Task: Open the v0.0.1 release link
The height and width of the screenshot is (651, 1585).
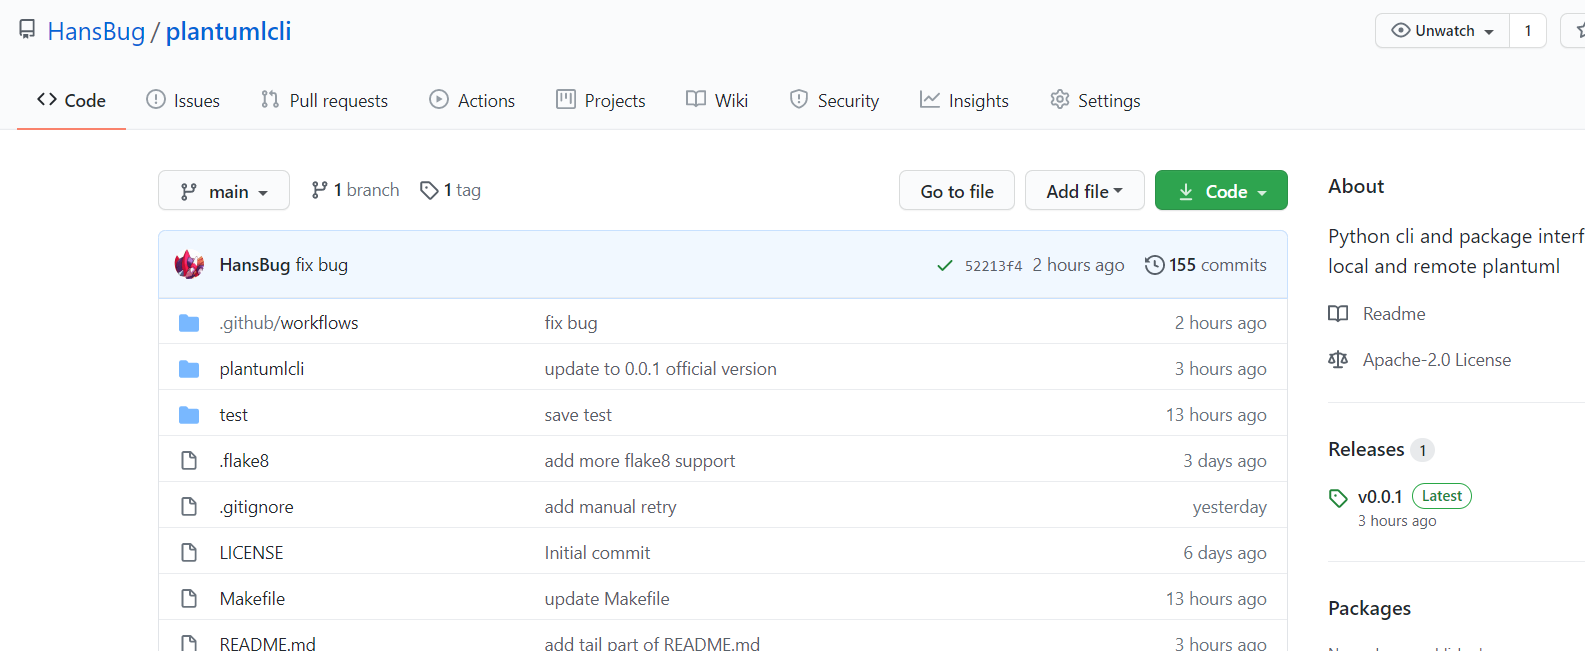Action: coord(1380,497)
